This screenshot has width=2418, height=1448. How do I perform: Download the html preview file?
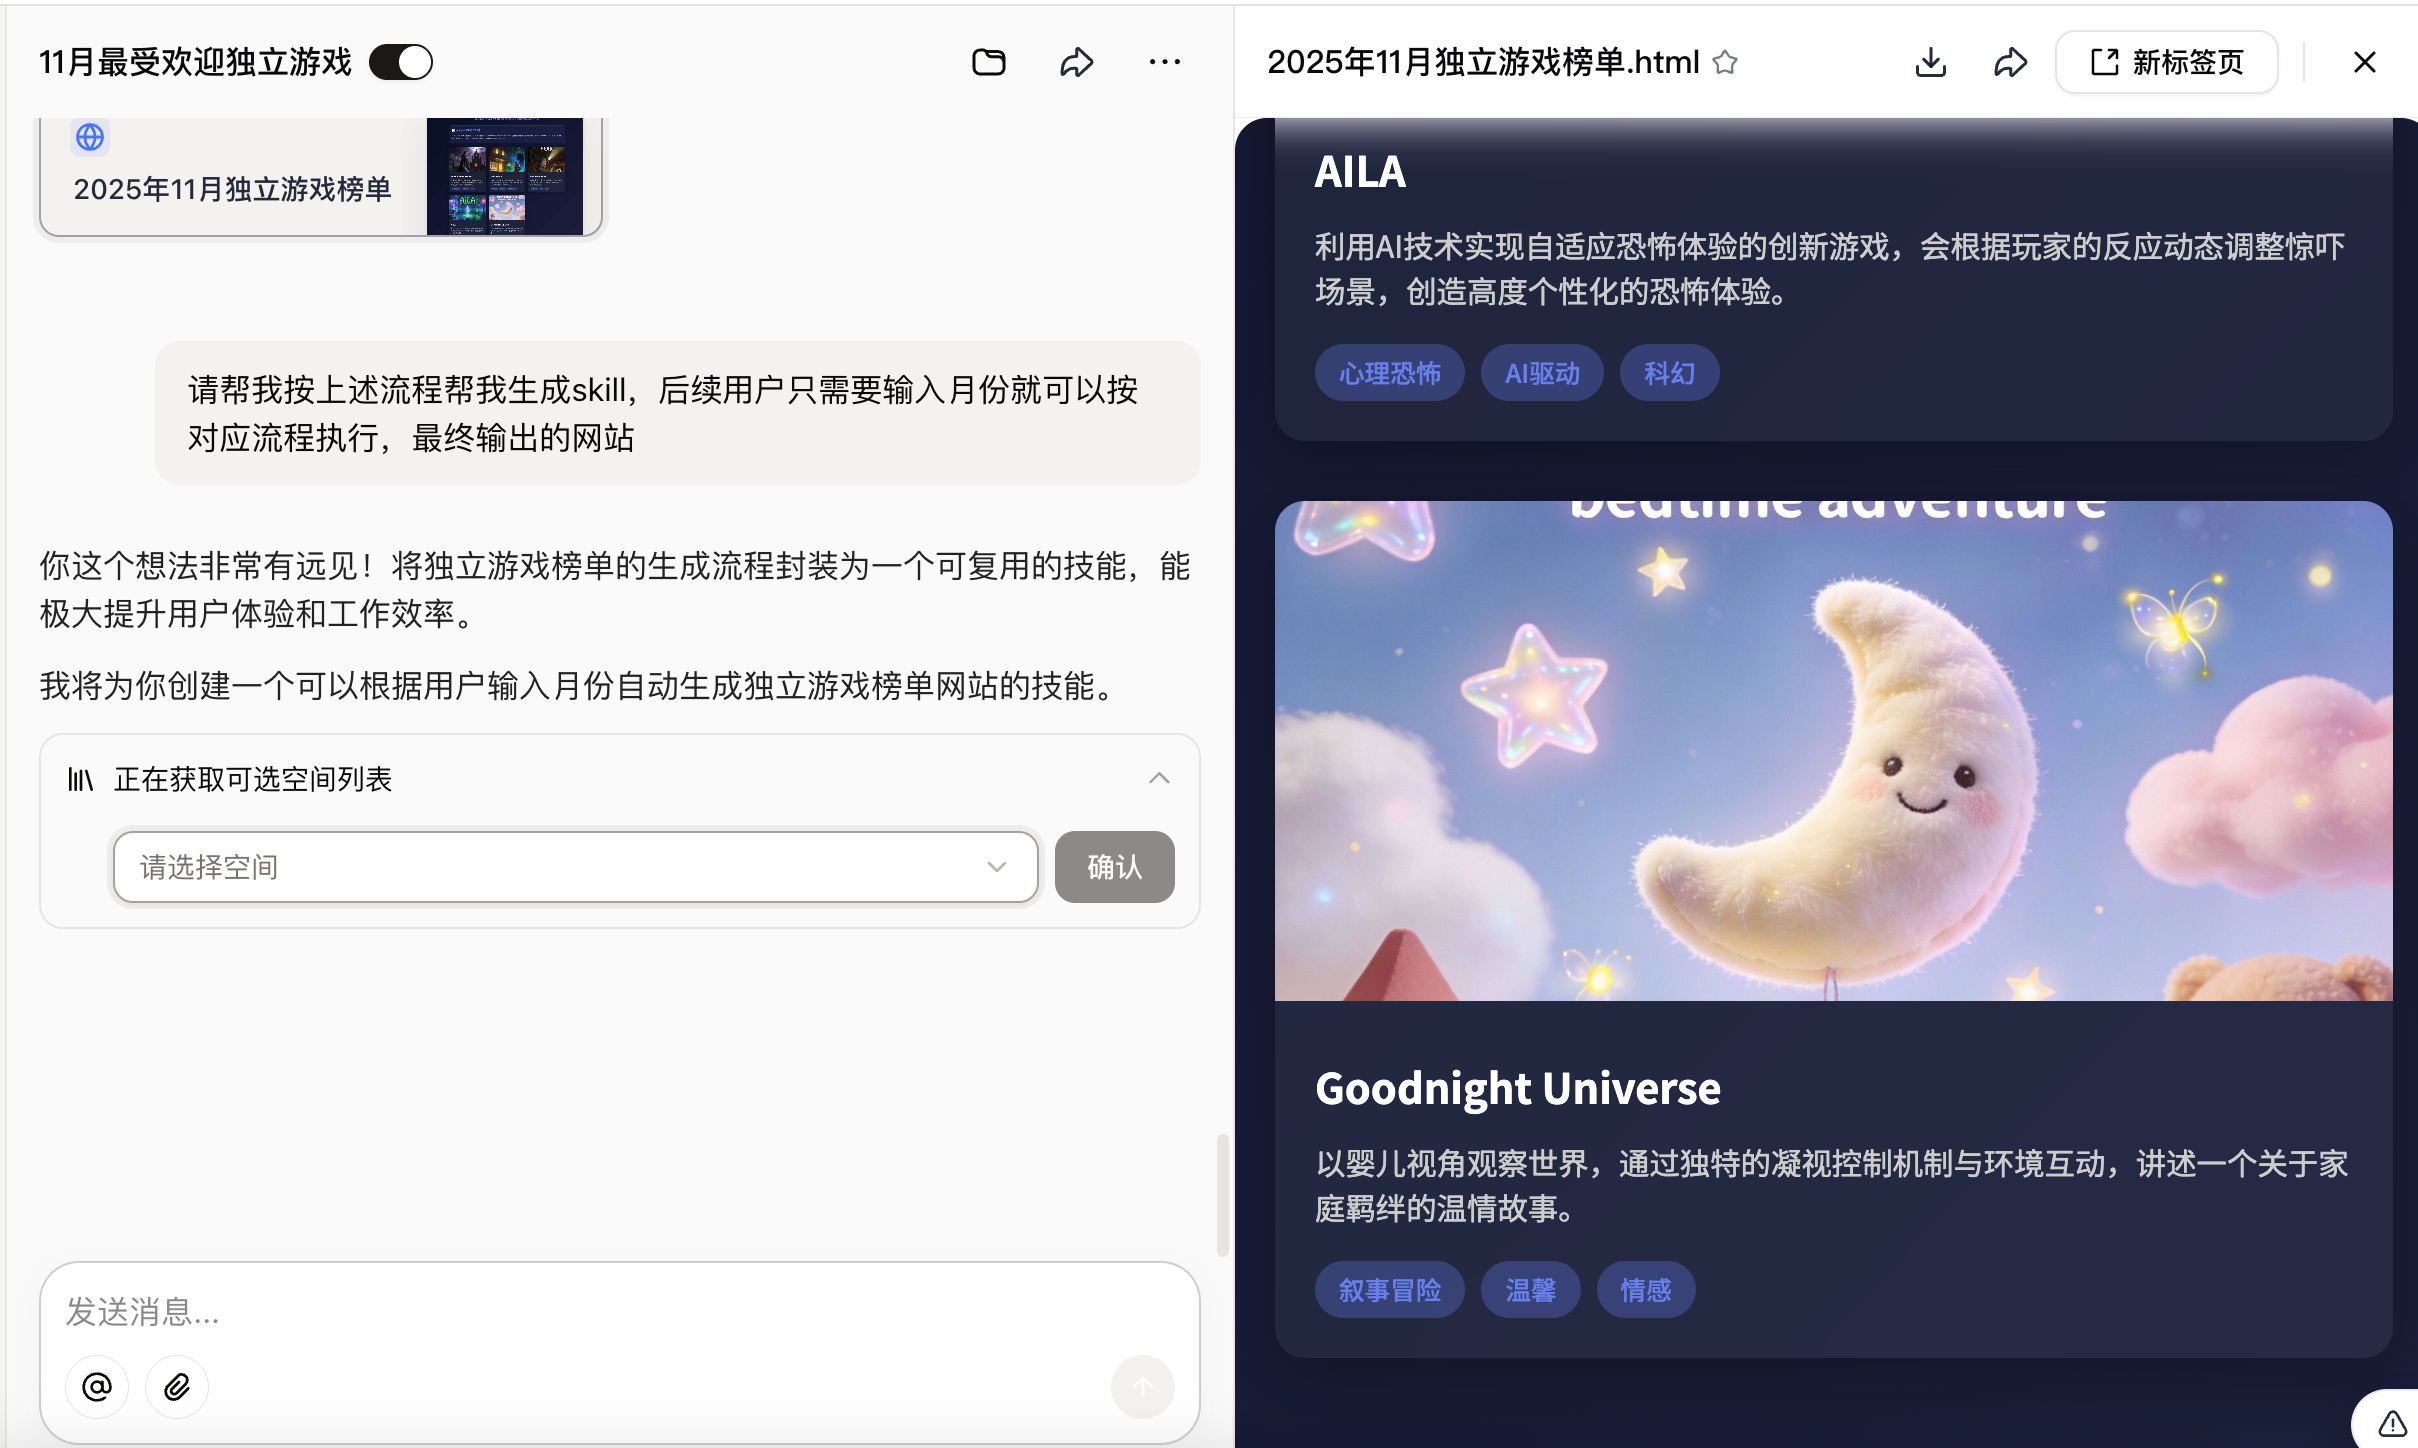[1930, 62]
